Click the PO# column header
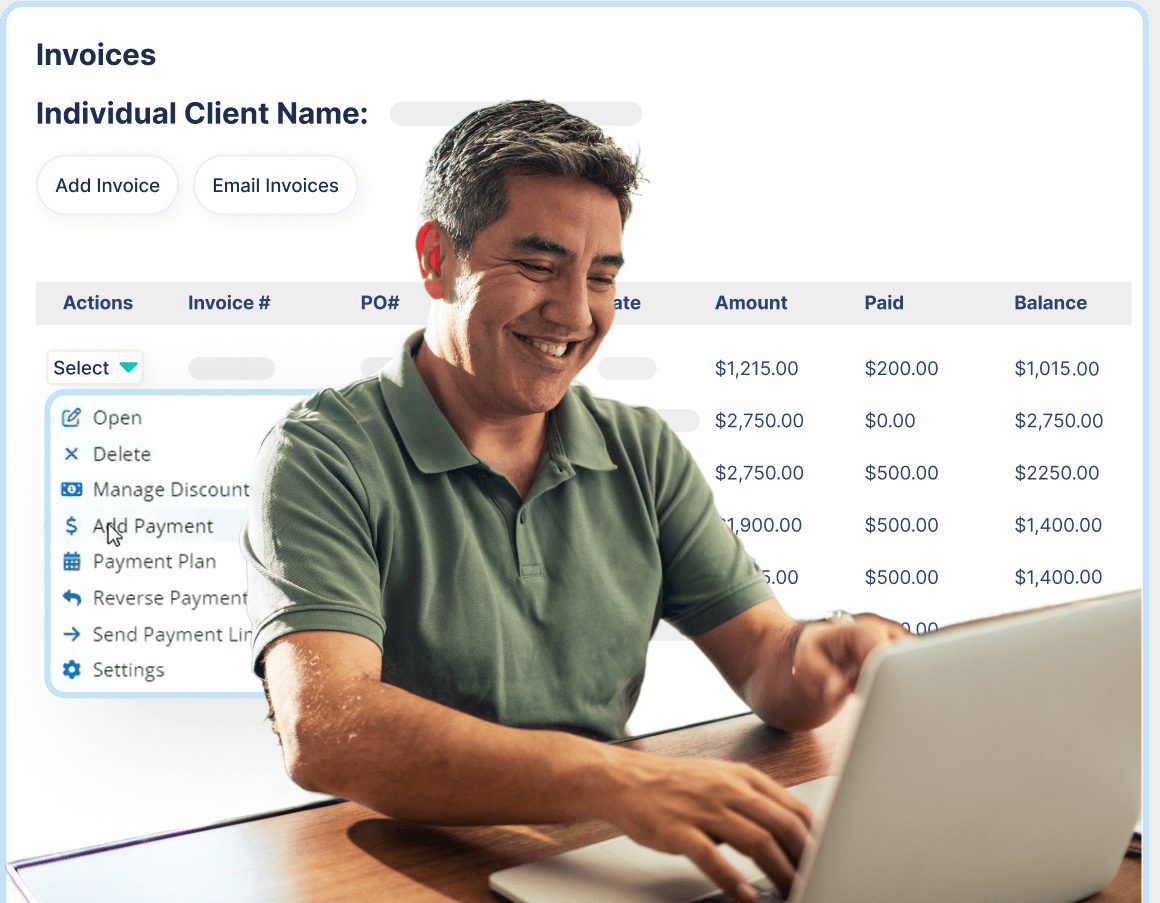The height and width of the screenshot is (903, 1160). pos(380,303)
